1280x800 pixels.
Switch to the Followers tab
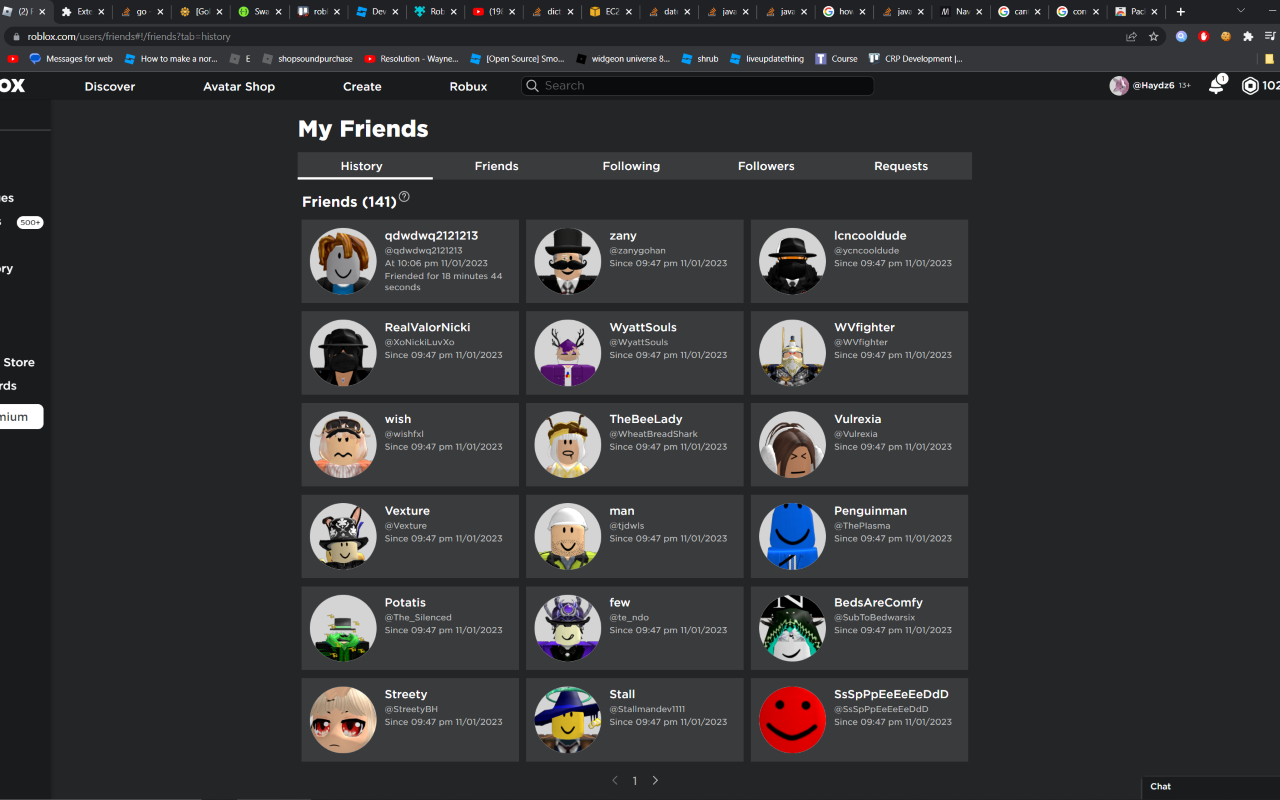(x=766, y=166)
